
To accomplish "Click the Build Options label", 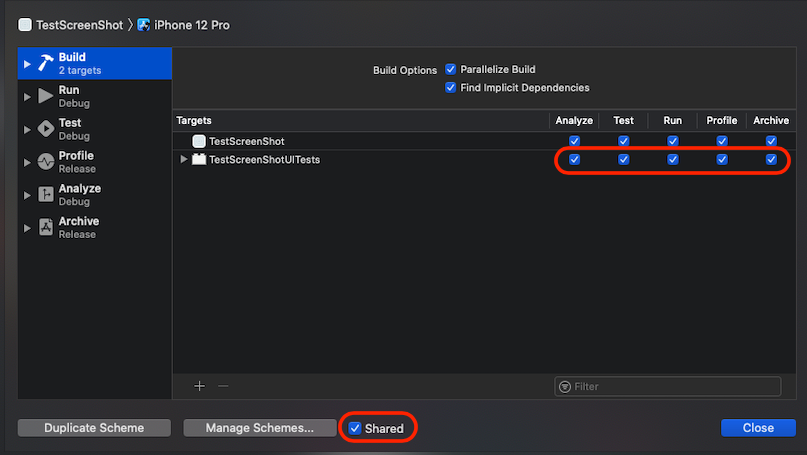I will pos(405,70).
